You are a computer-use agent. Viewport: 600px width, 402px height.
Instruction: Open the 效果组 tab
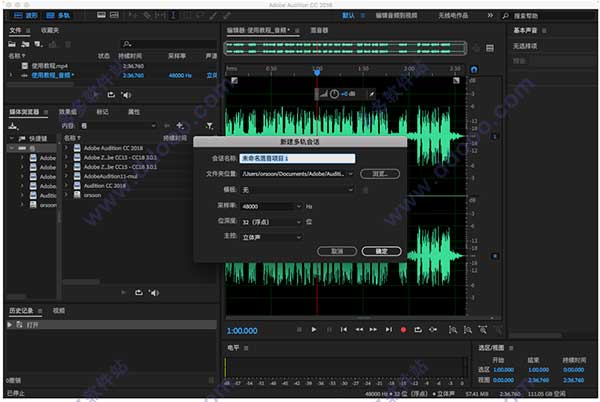point(68,112)
